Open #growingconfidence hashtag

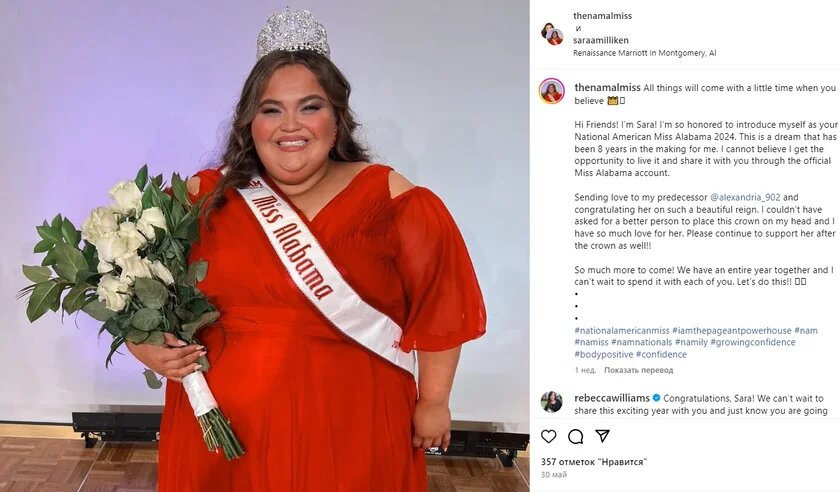pyautogui.click(x=753, y=342)
